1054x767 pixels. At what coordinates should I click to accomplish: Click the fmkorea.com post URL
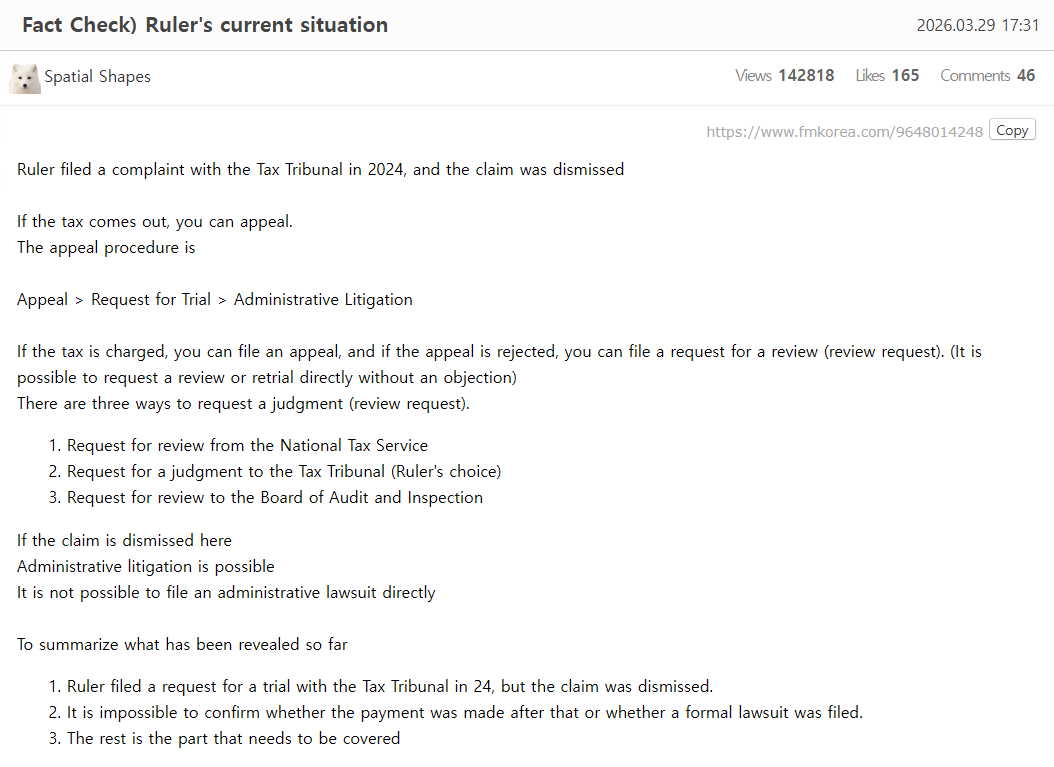click(844, 131)
